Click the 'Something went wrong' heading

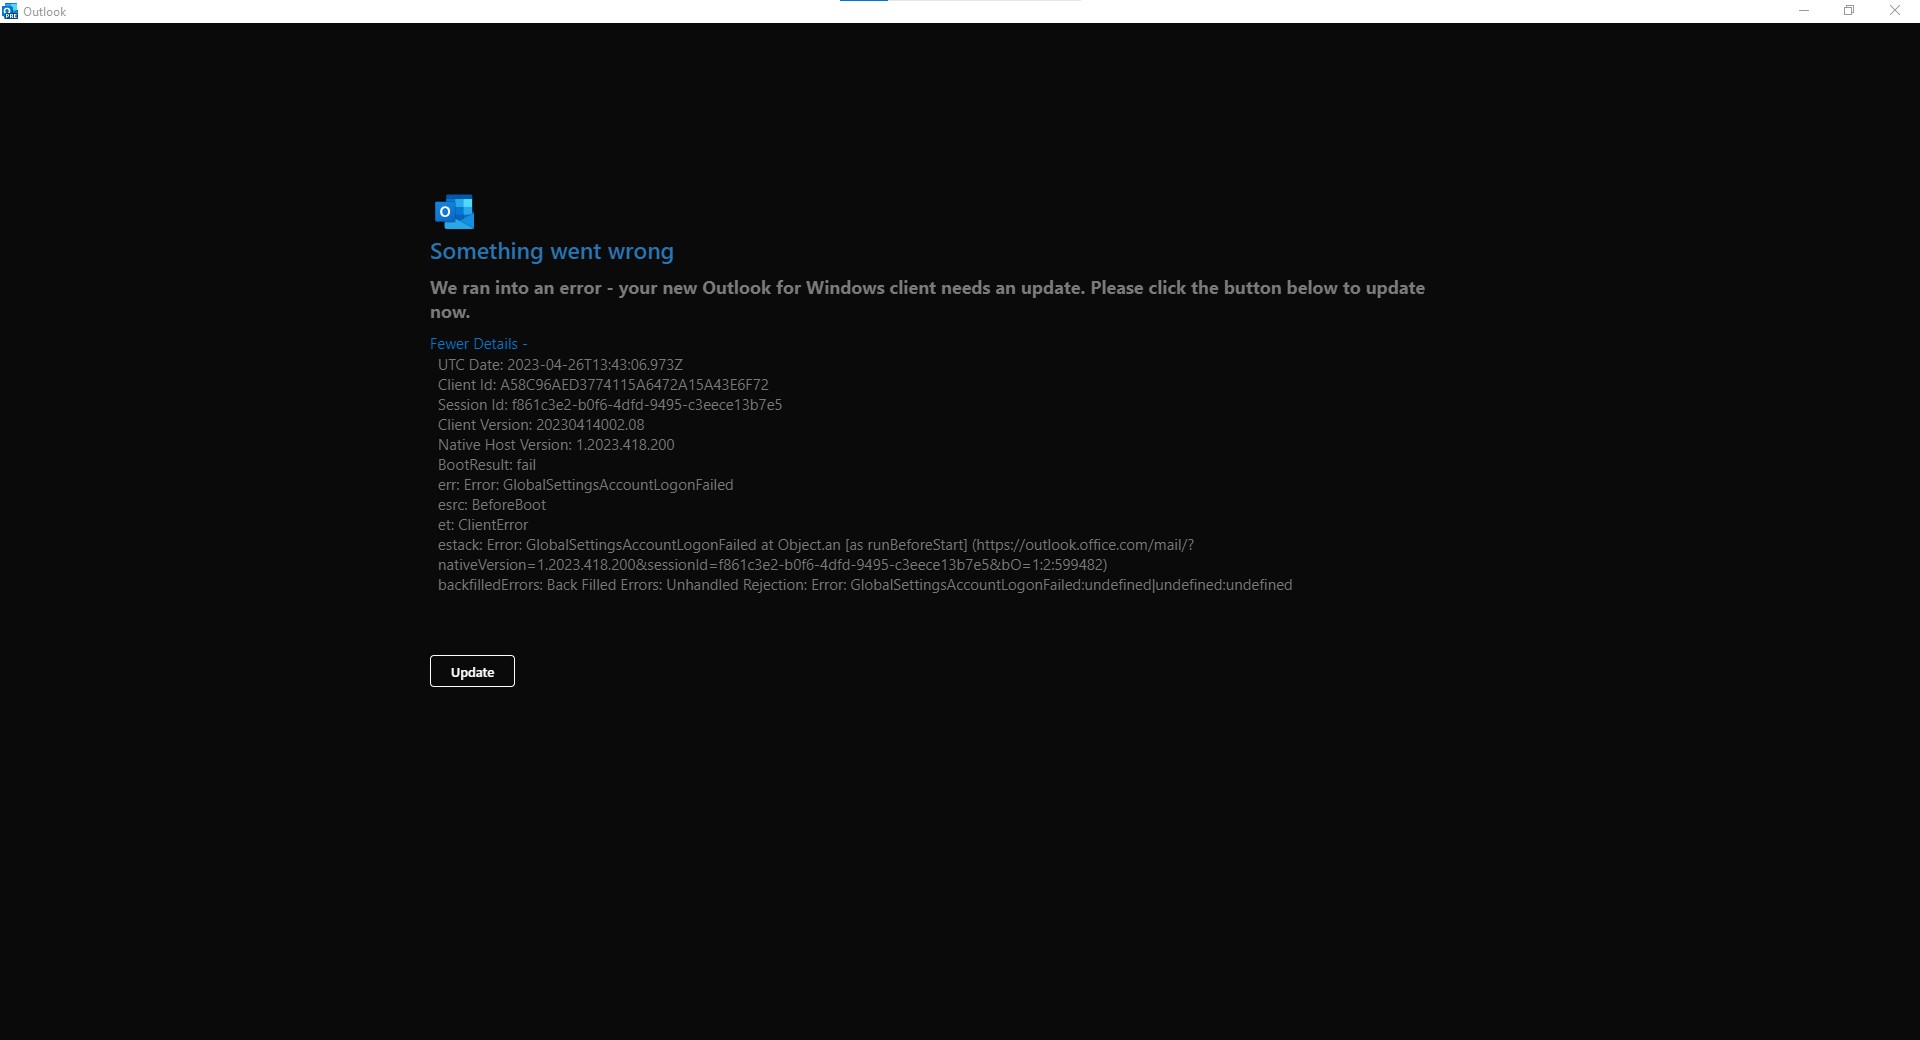(552, 251)
